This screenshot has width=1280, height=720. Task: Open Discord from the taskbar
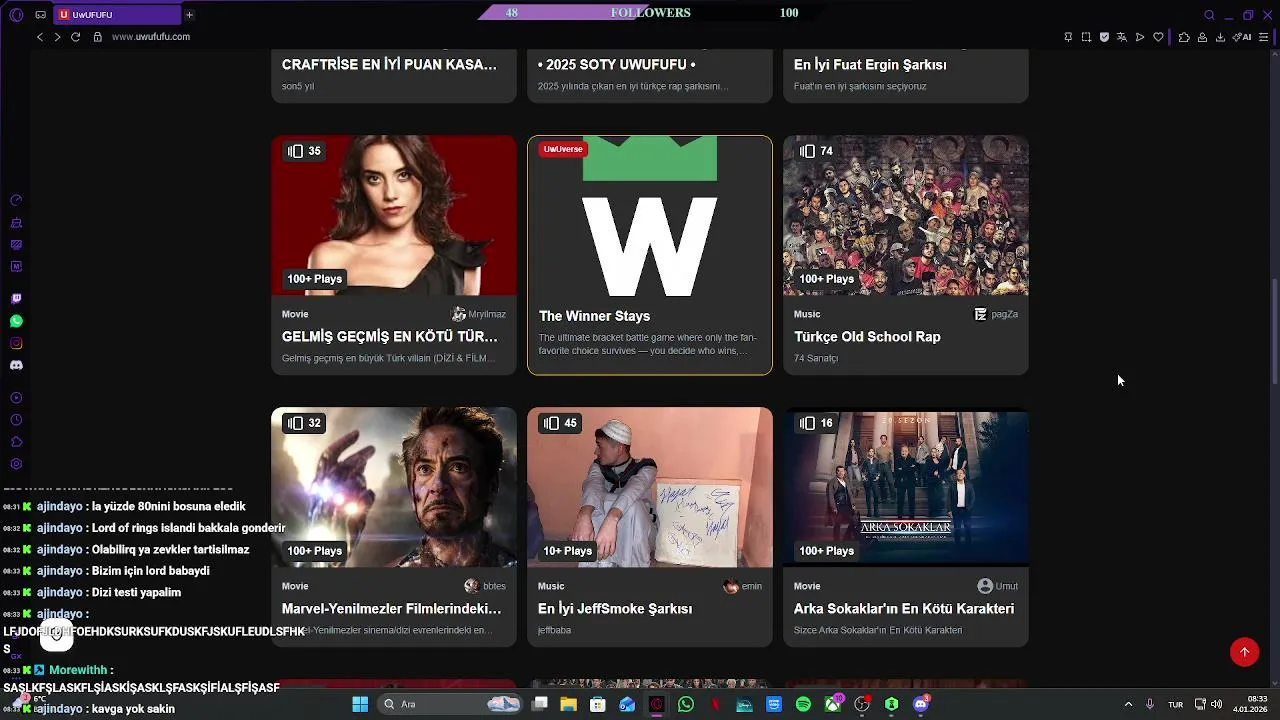[x=921, y=704]
